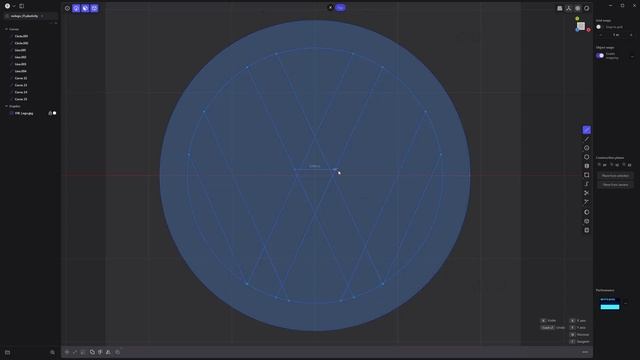Screen dimensions: 640x360
Task: Select the first Curve item in outliner
Action: pyautogui.click(x=21, y=78)
